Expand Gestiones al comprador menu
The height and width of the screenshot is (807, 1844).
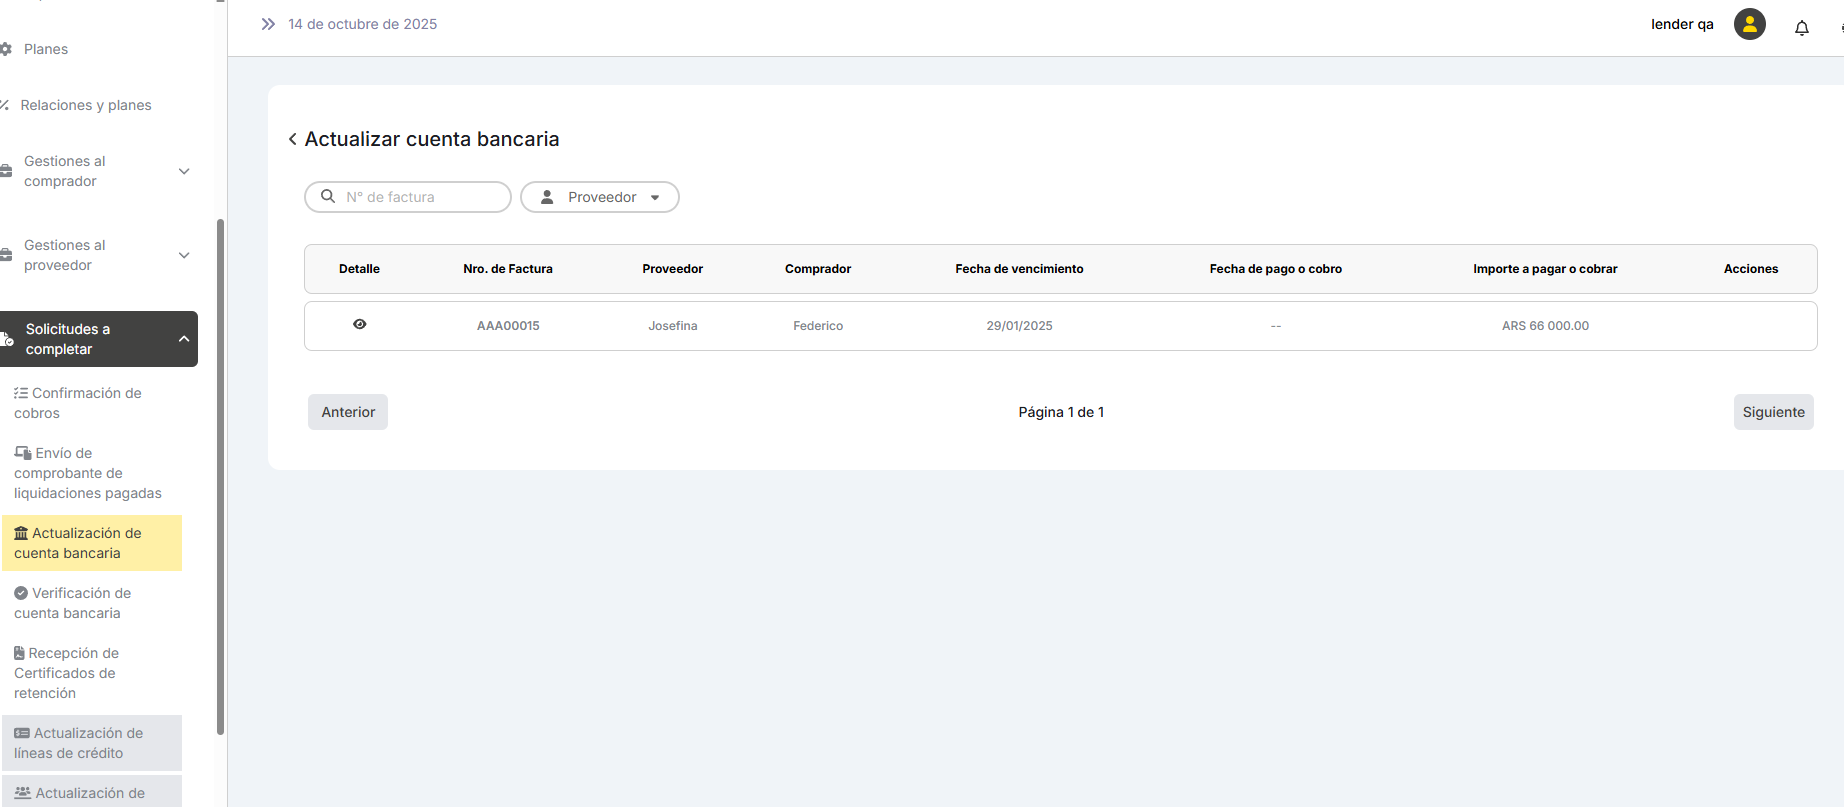(x=184, y=171)
